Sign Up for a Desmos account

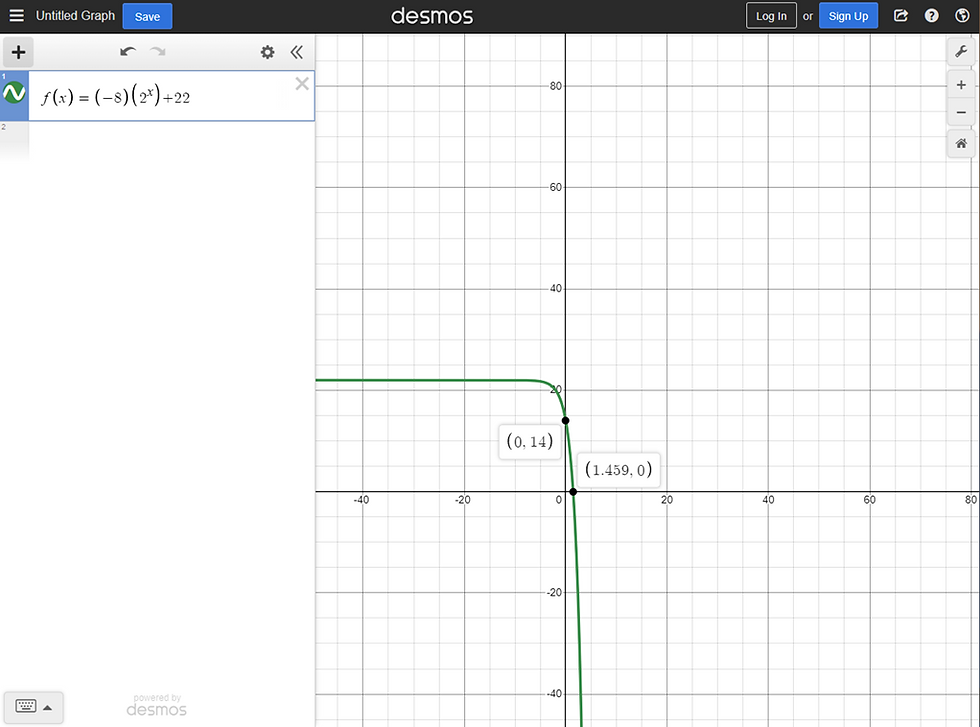(848, 15)
